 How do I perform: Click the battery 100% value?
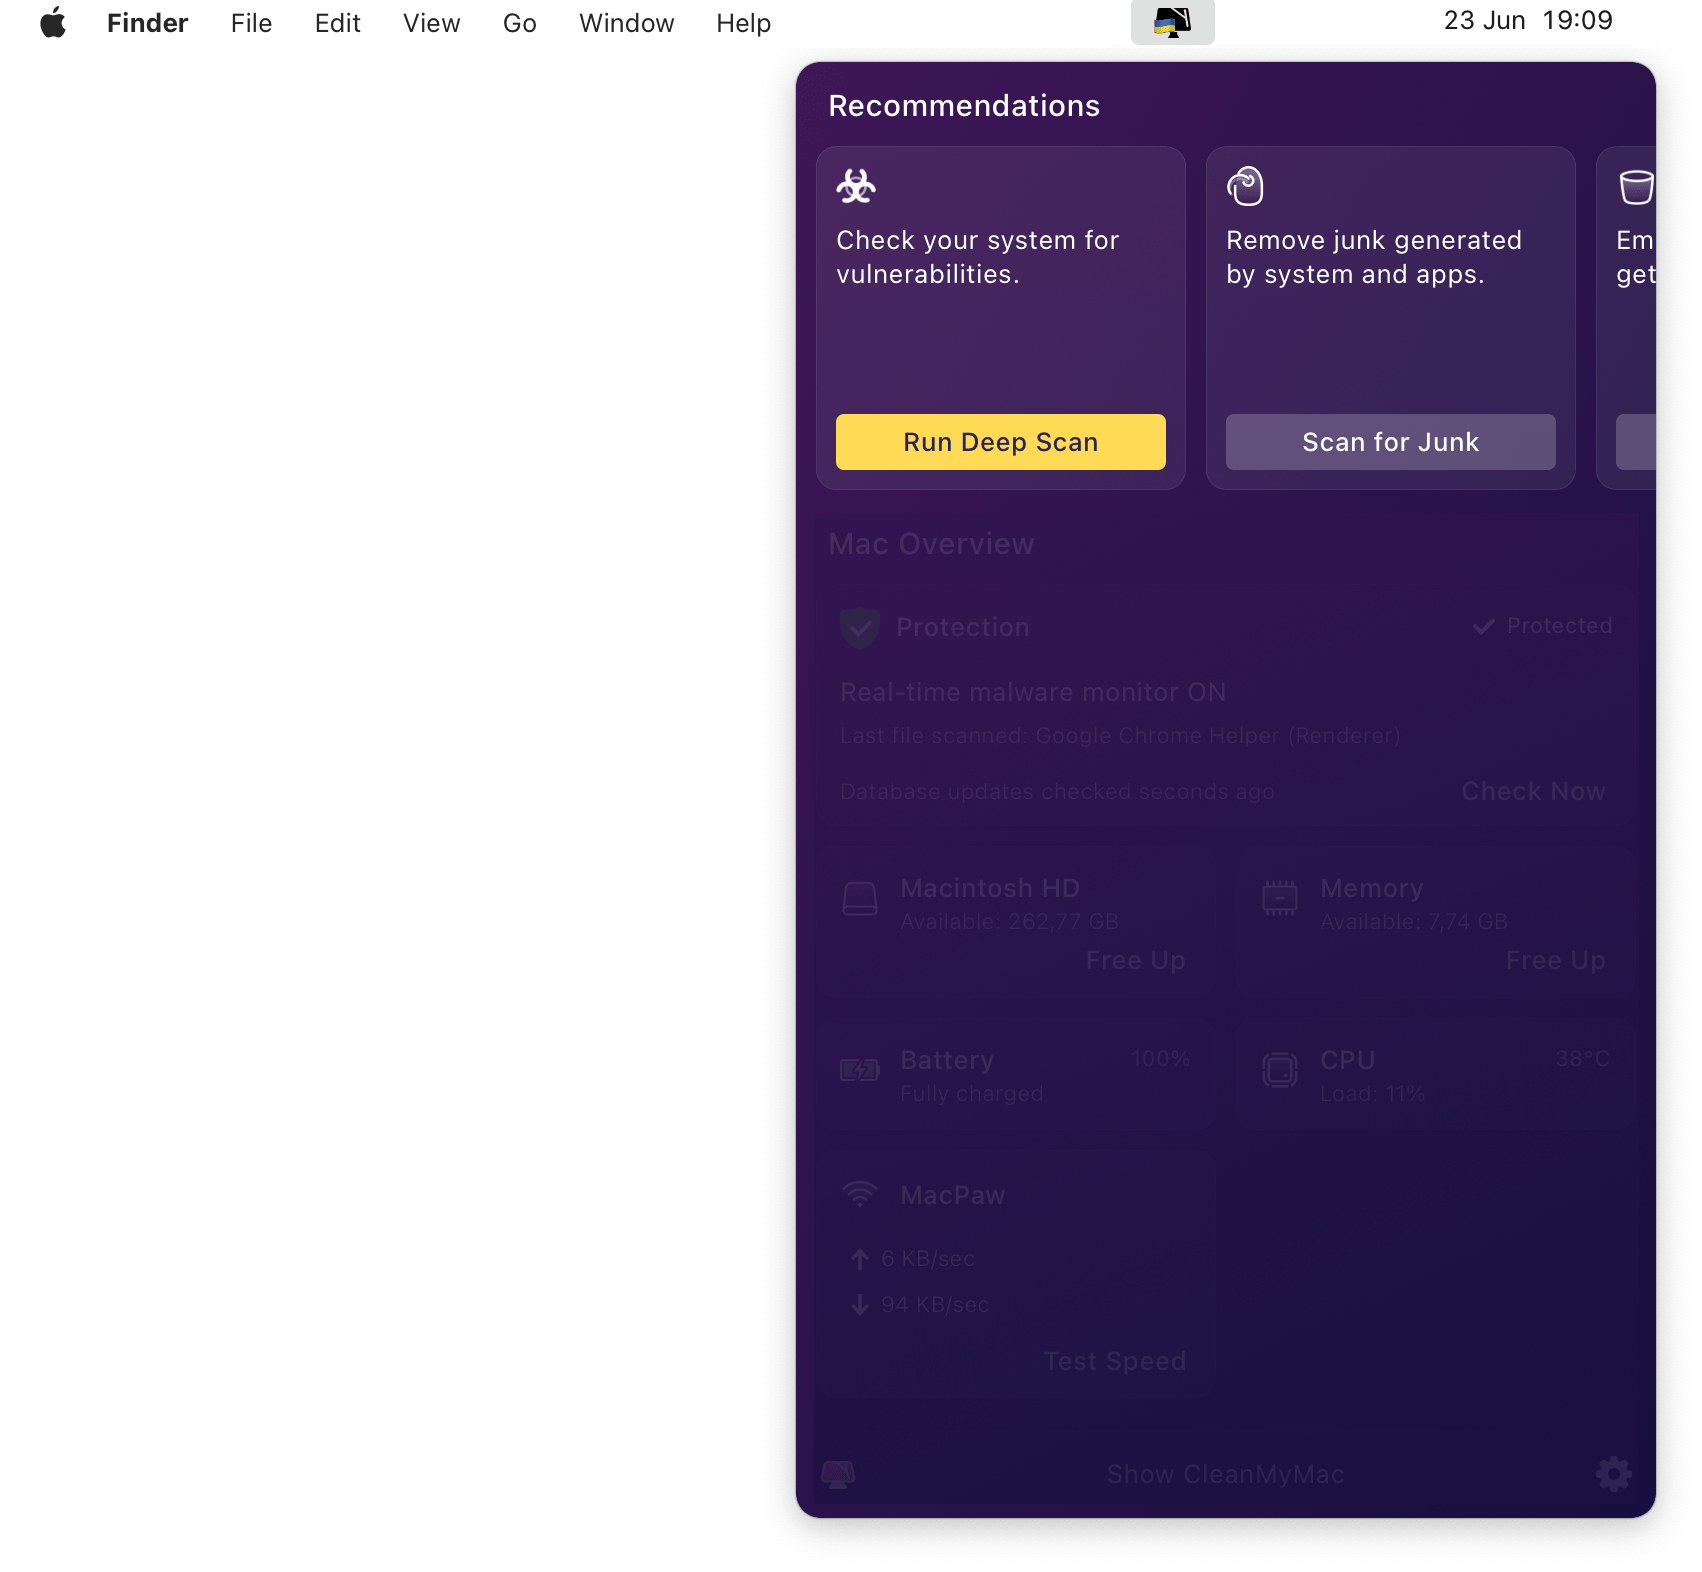[x=1161, y=1059]
